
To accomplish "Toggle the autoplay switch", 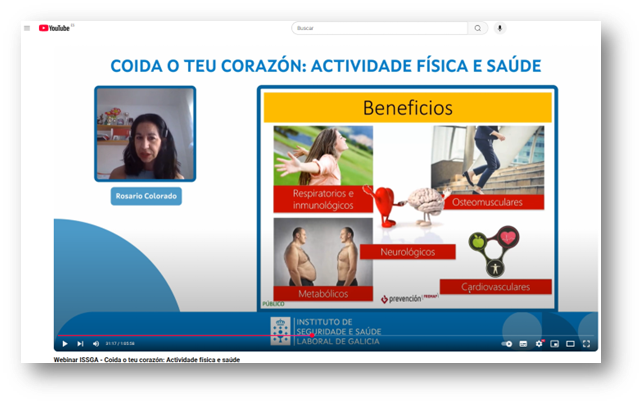I will pyautogui.click(x=508, y=344).
